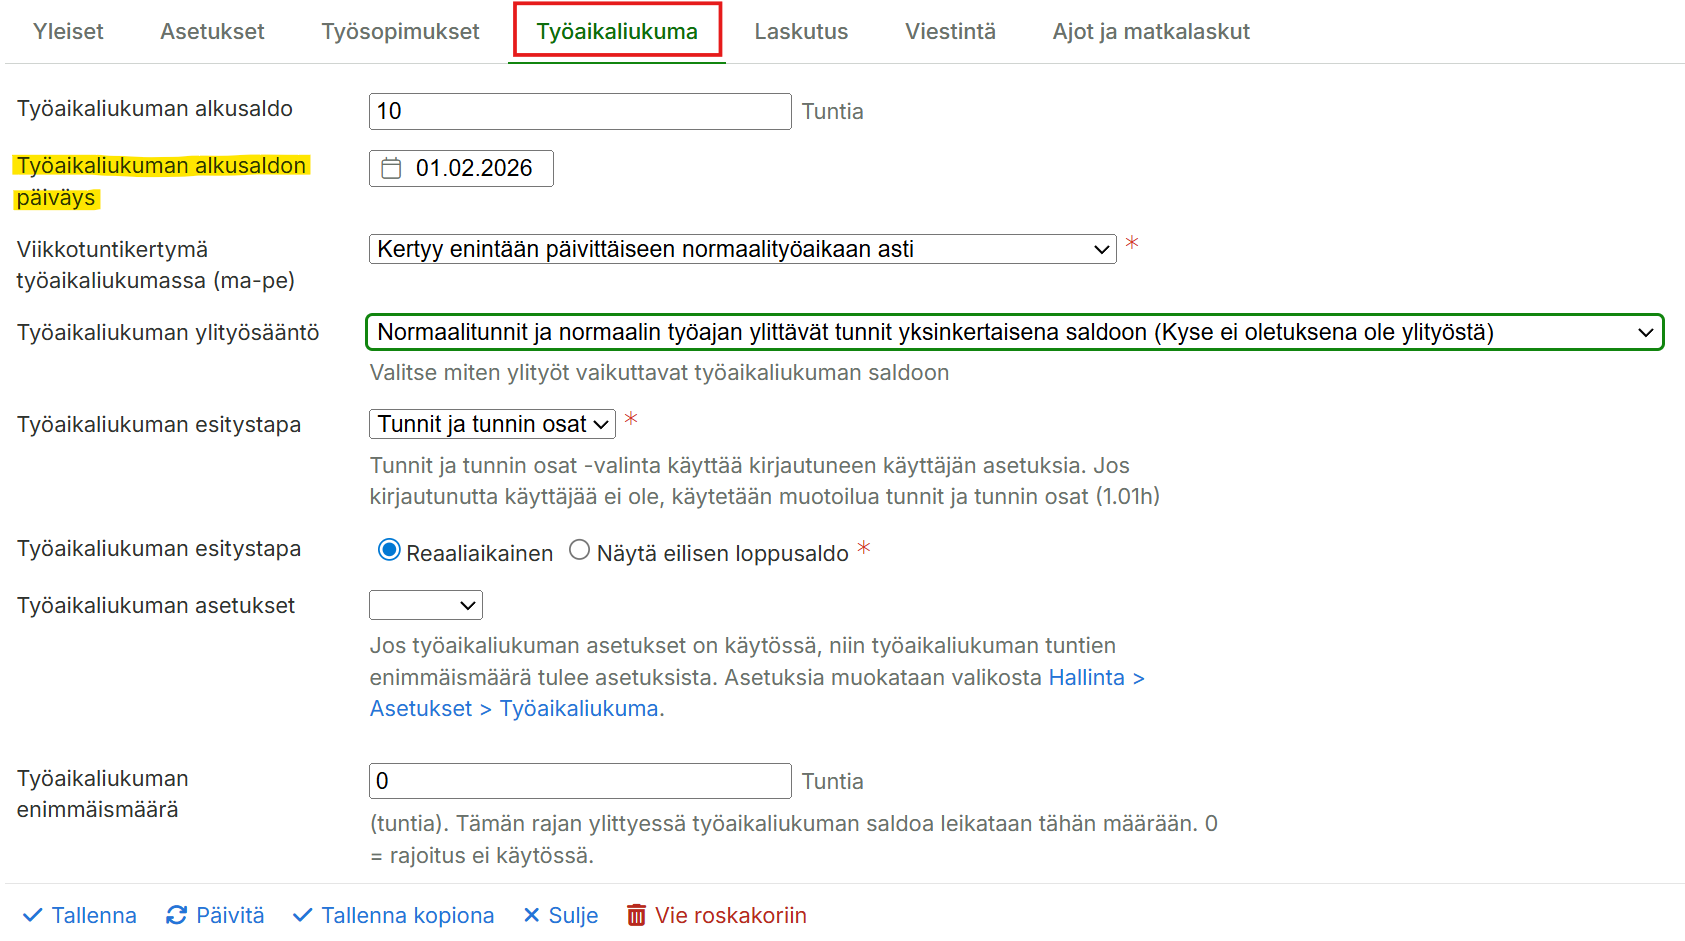The image size is (1685, 941).
Task: Click the Sulje X icon
Action: click(532, 915)
